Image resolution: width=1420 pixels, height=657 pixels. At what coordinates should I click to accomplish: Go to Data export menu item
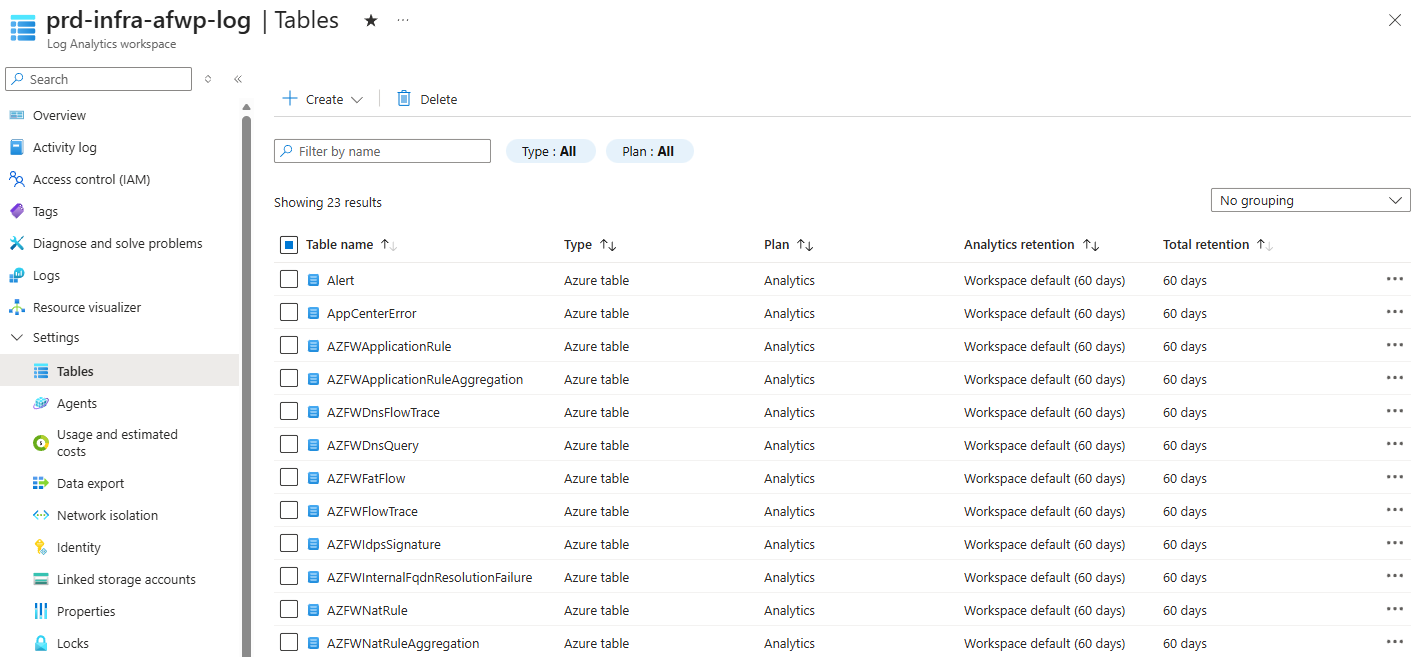point(90,483)
